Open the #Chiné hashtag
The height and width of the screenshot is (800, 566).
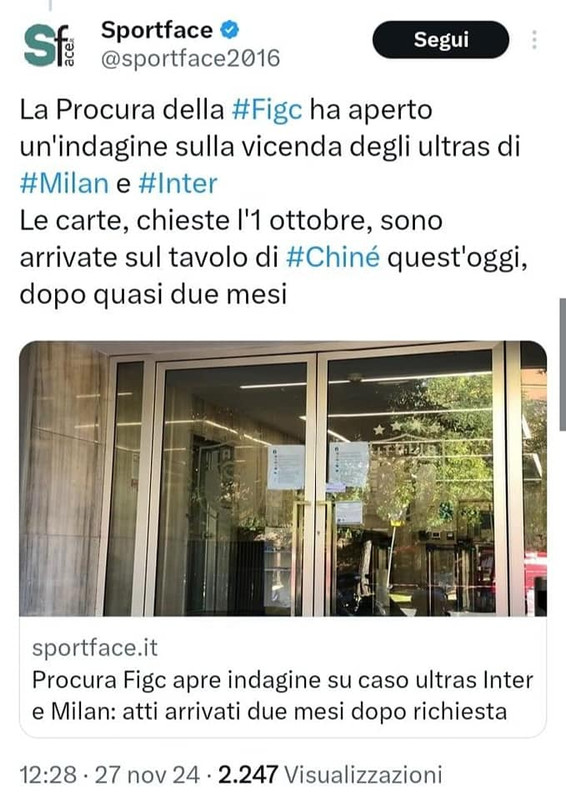[333, 257]
